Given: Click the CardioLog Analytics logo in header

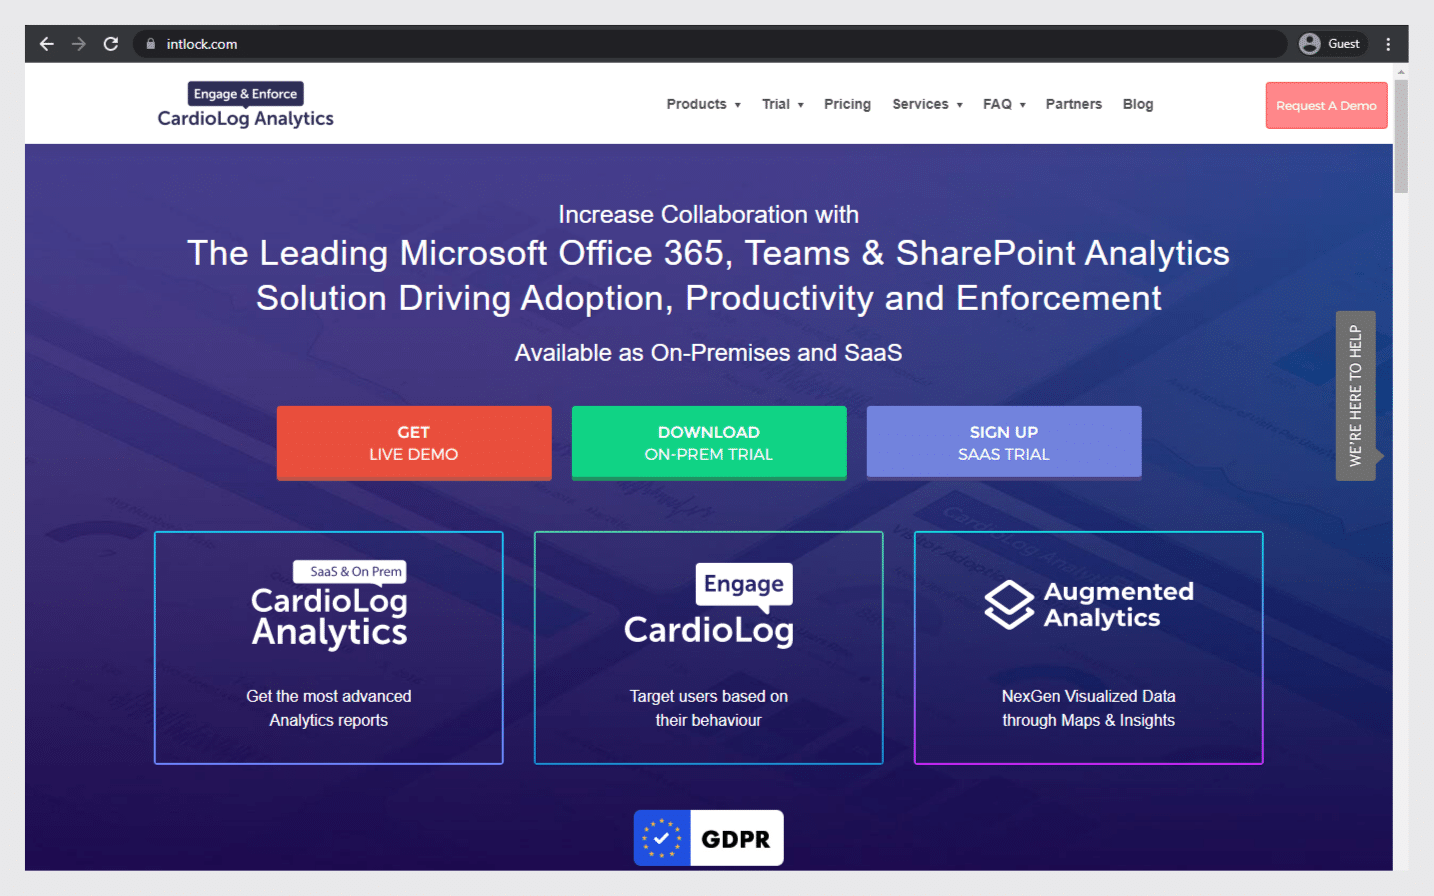Looking at the screenshot, I should point(246,106).
